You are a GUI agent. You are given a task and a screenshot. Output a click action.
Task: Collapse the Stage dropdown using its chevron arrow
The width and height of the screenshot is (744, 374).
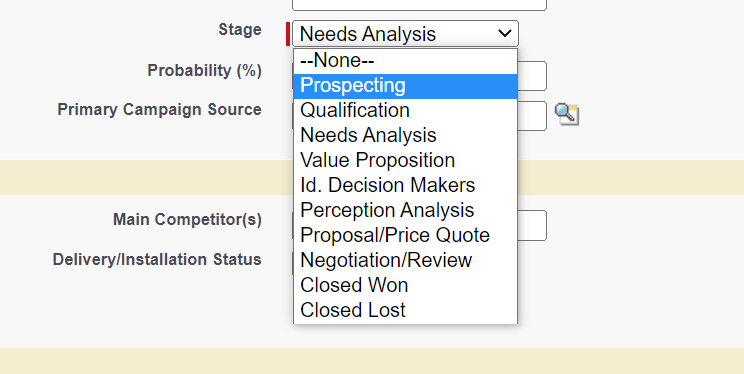click(x=505, y=34)
